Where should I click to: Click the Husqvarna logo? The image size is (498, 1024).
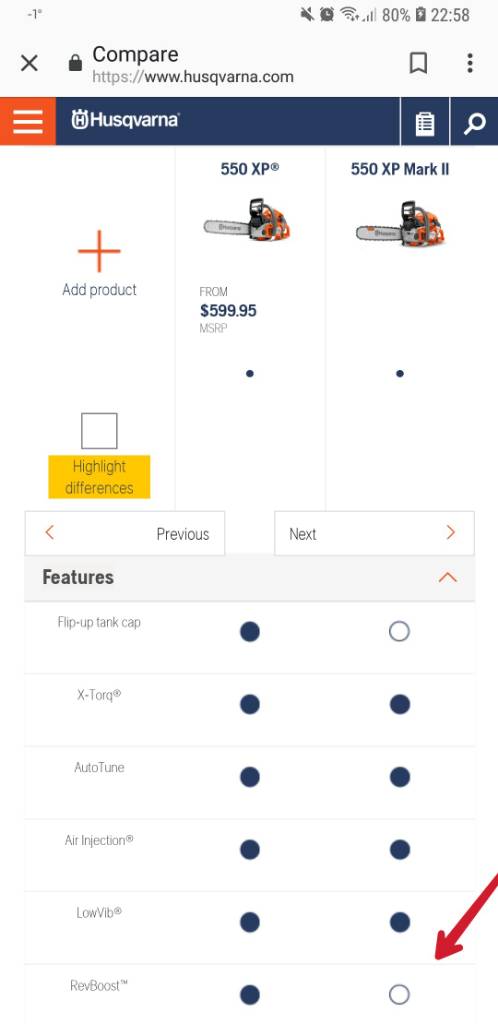point(125,120)
